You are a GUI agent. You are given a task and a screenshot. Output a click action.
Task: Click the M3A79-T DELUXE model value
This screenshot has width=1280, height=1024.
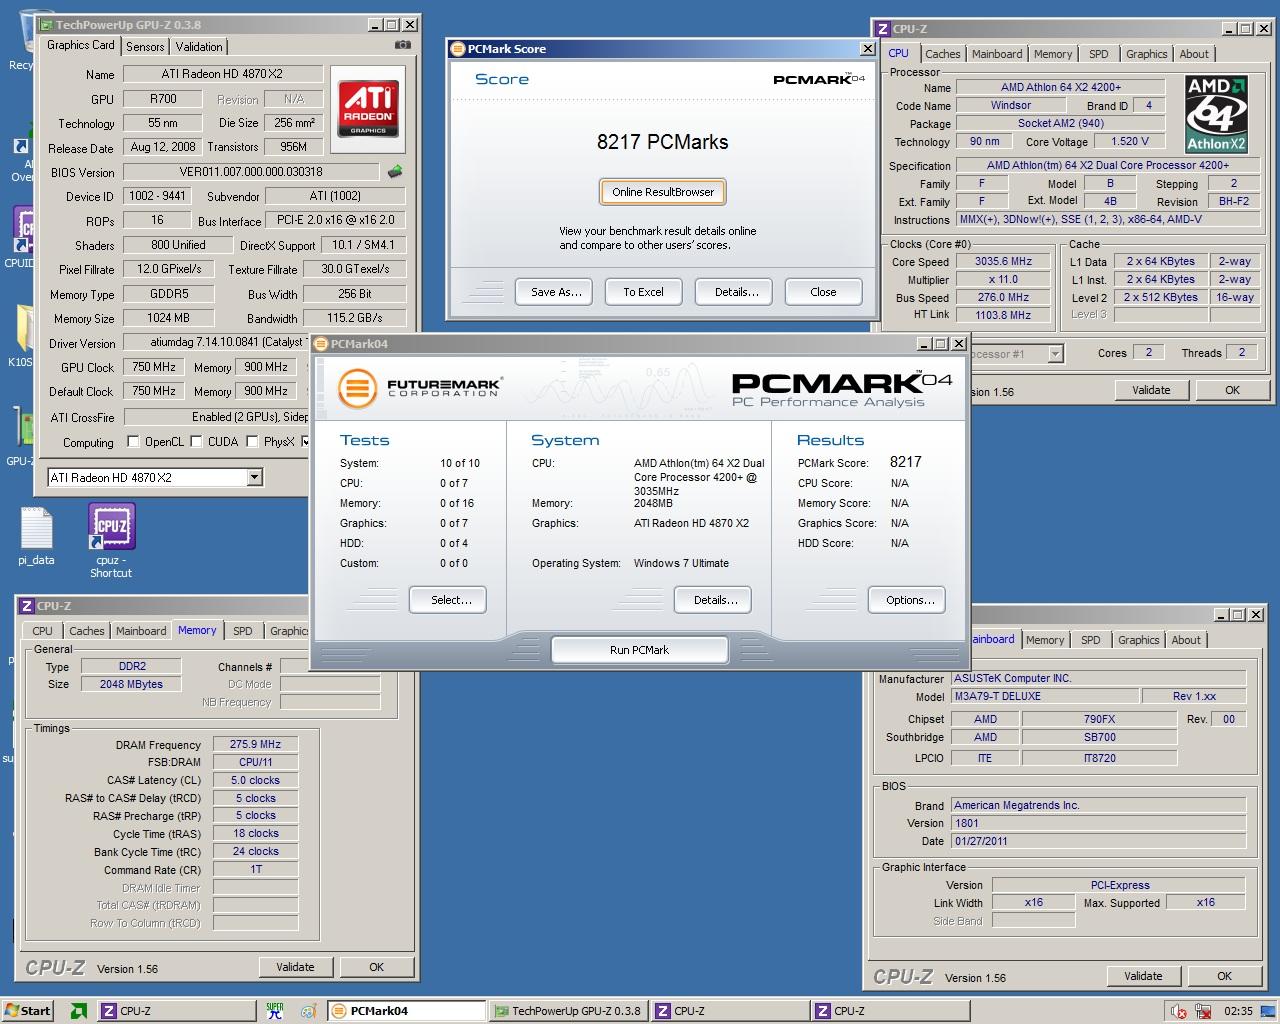(x=1044, y=696)
